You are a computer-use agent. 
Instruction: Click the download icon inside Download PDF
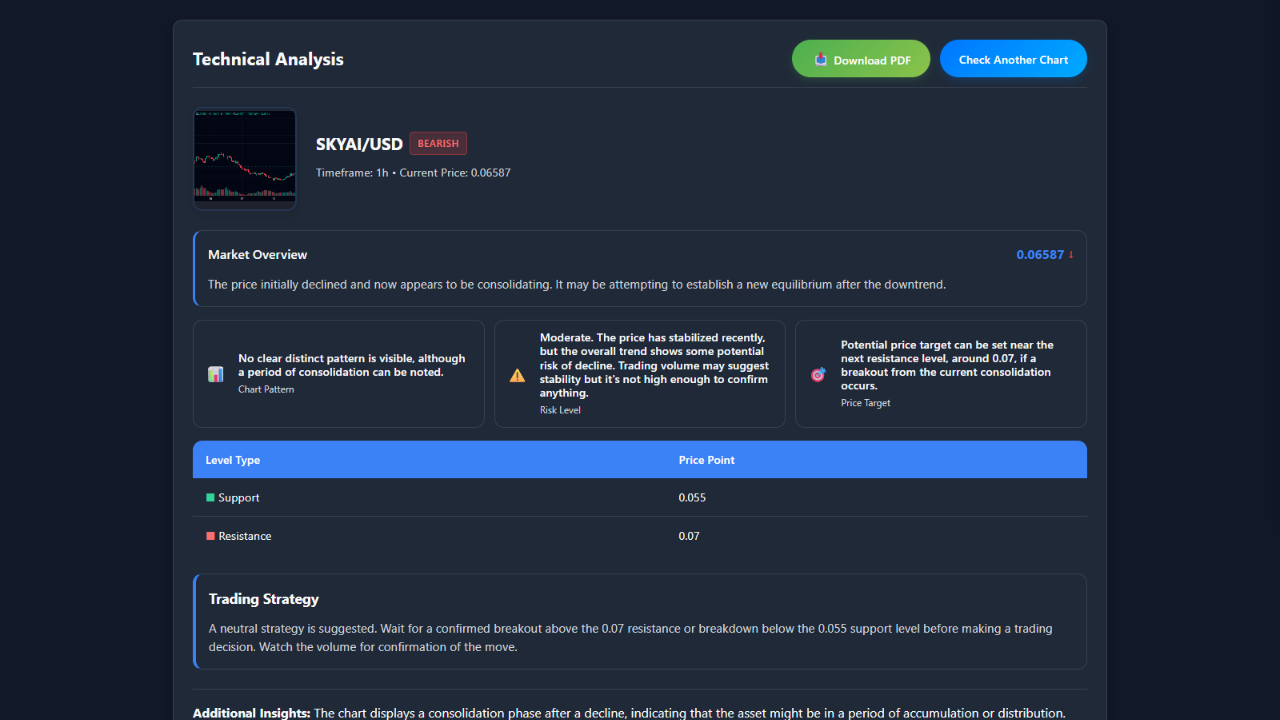tap(822, 58)
